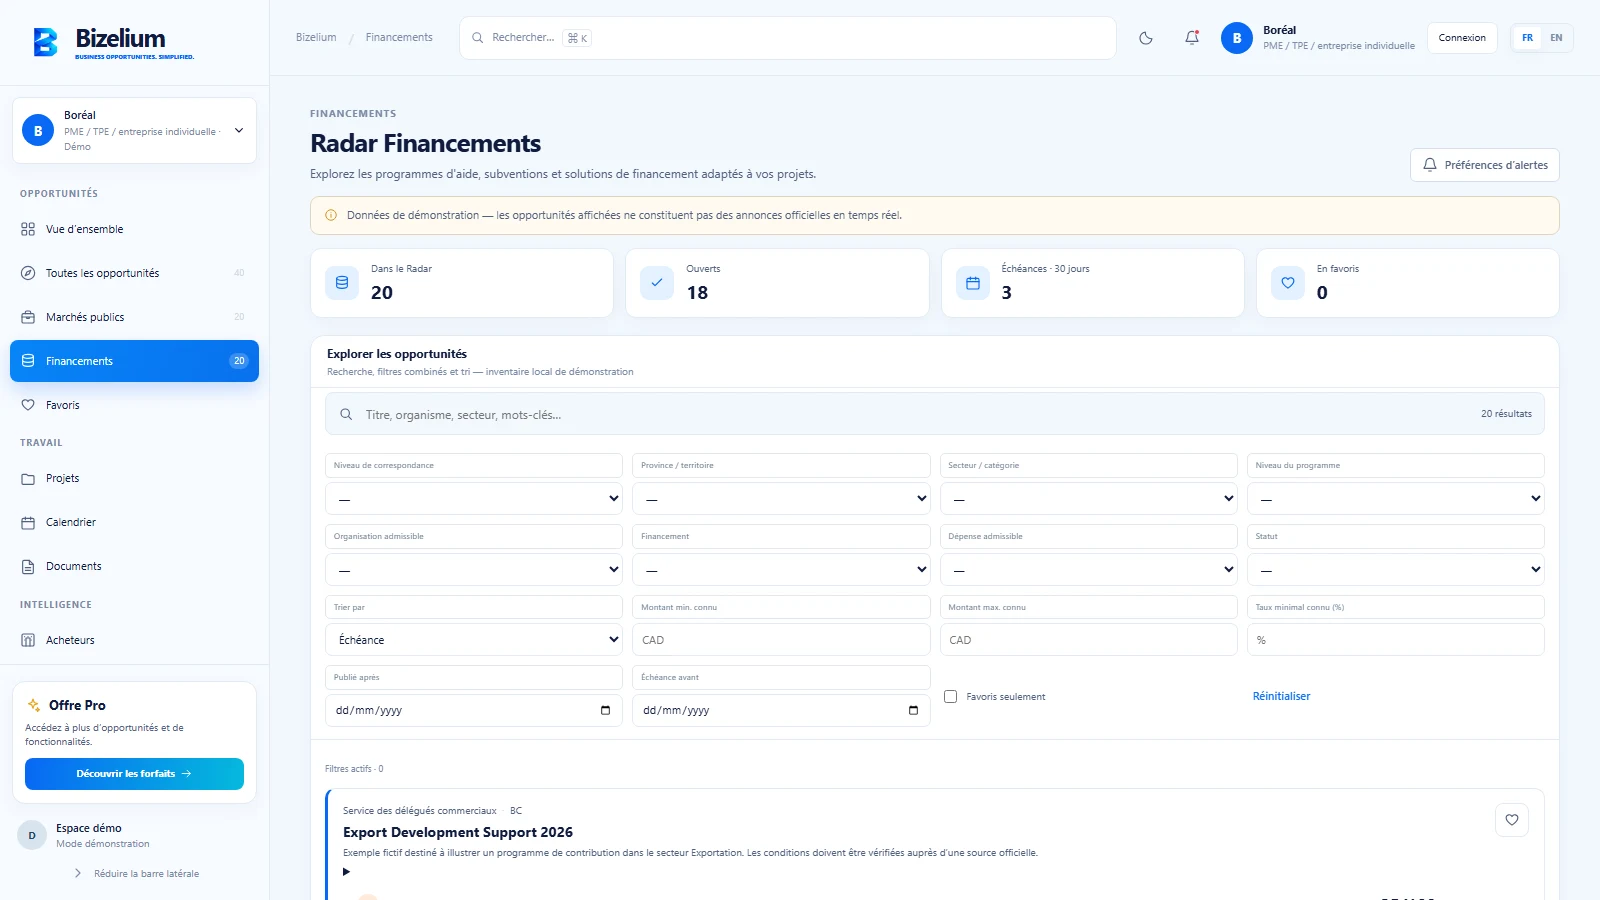Click the Espace démo avatar
Viewport: 1600px width, 900px height.
coord(32,835)
